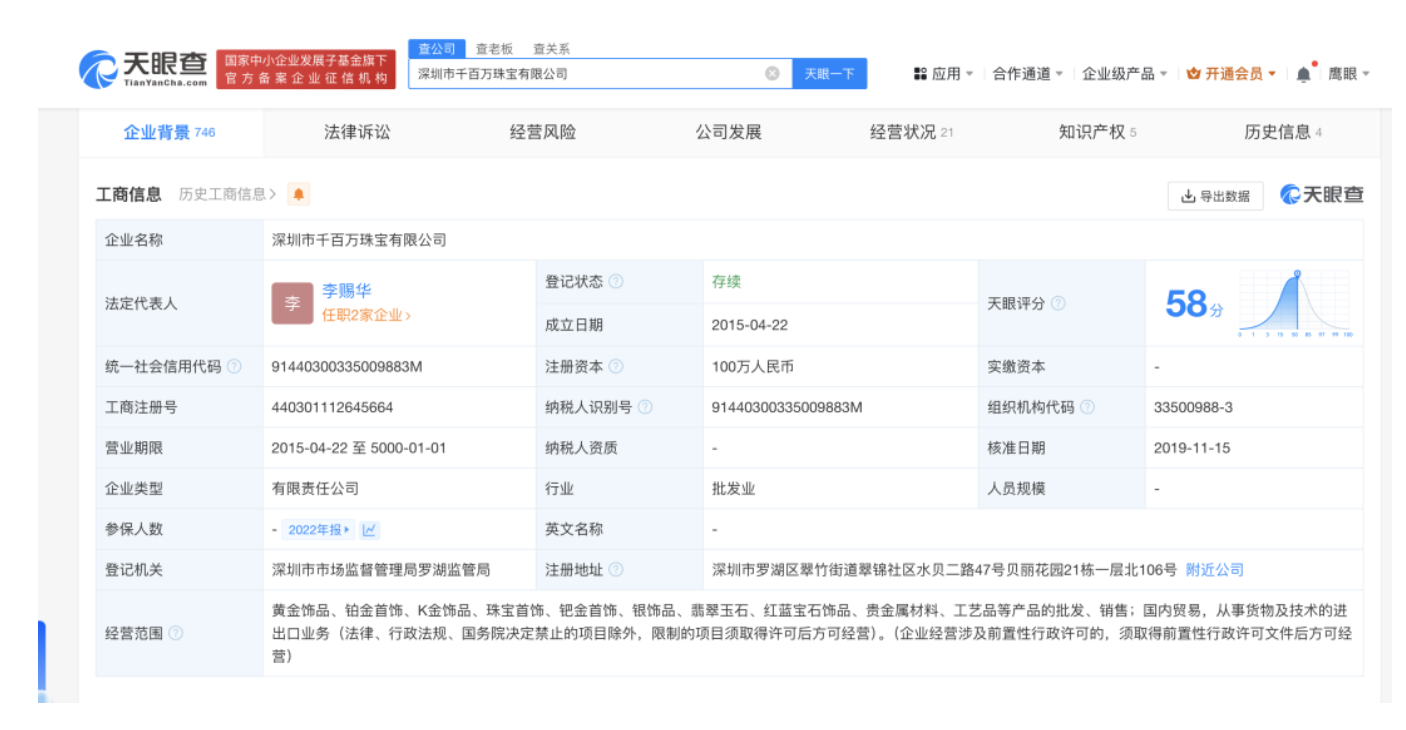Viewport: 1406px width, 730px height.
Task: Clear the search box with X icon
Action: coord(772,74)
